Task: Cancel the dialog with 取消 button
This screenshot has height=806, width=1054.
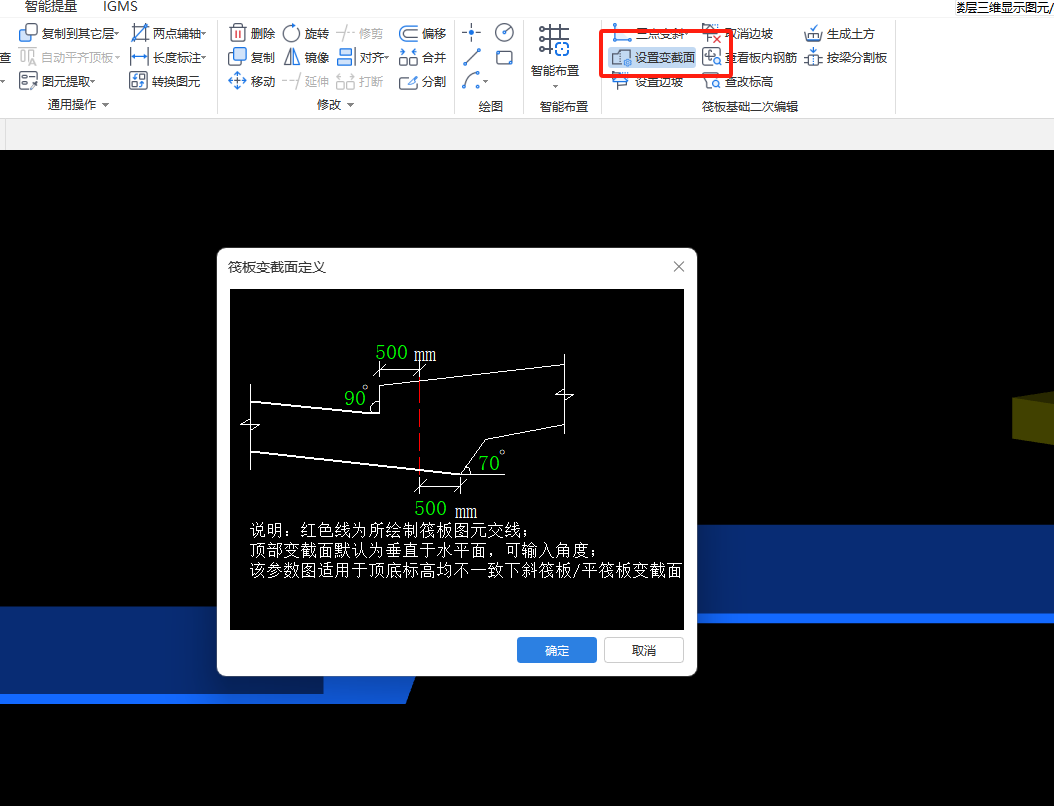Action: click(x=644, y=650)
